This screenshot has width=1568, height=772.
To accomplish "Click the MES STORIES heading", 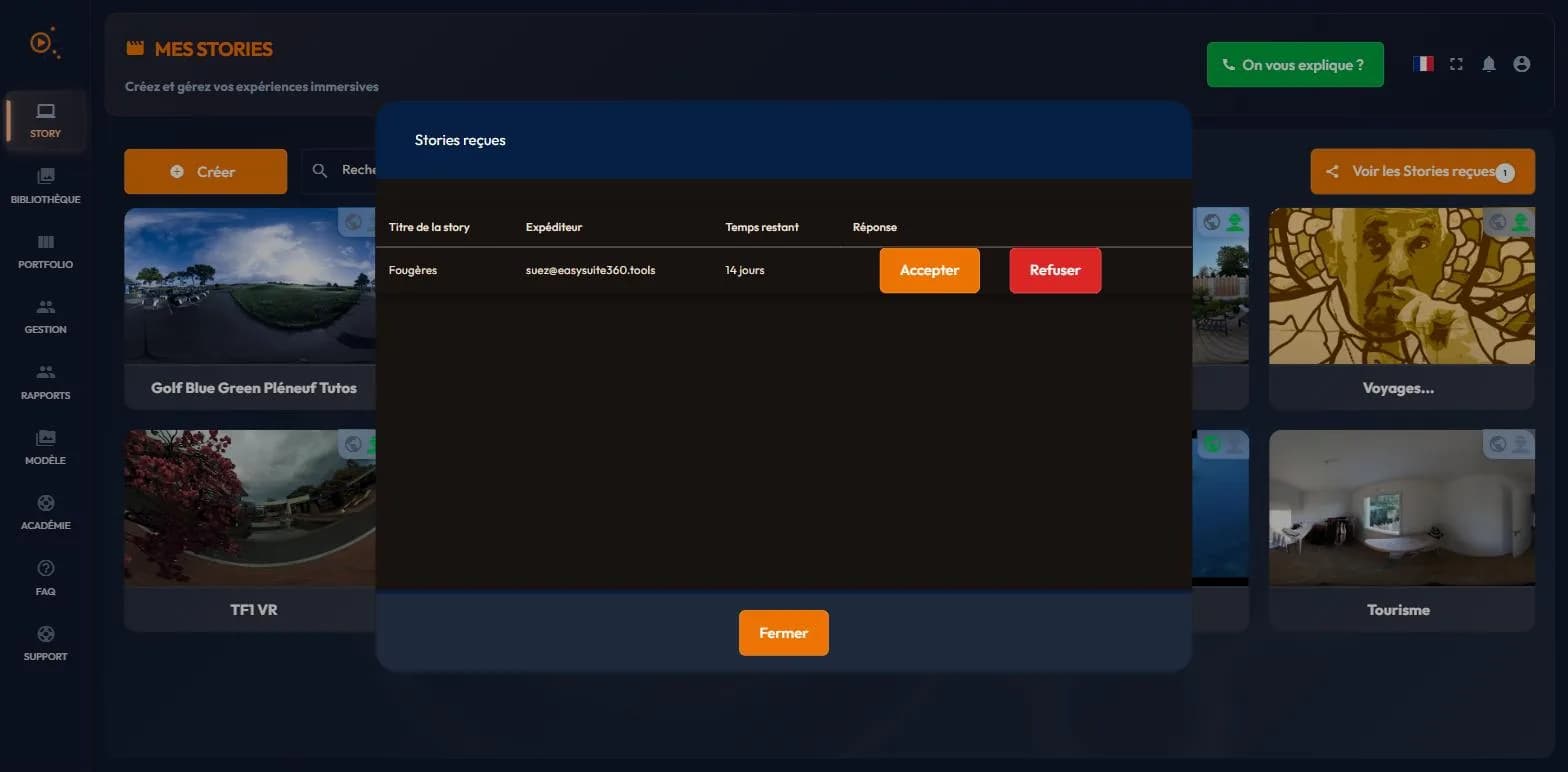I will [213, 49].
